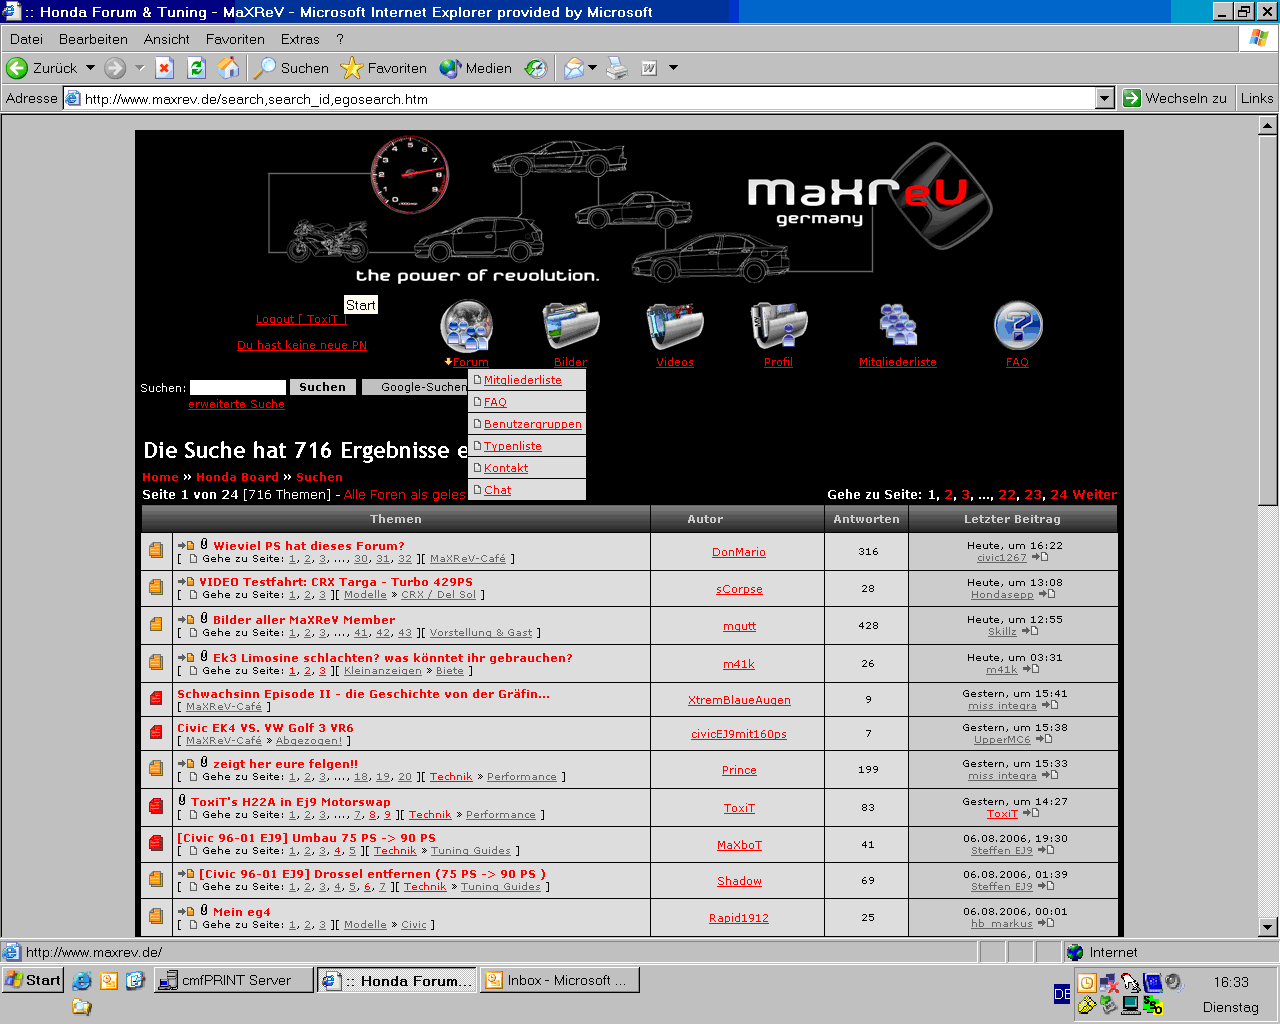Open the Bilder folder icon
Viewport: 1280px width, 1024px height.
571,326
